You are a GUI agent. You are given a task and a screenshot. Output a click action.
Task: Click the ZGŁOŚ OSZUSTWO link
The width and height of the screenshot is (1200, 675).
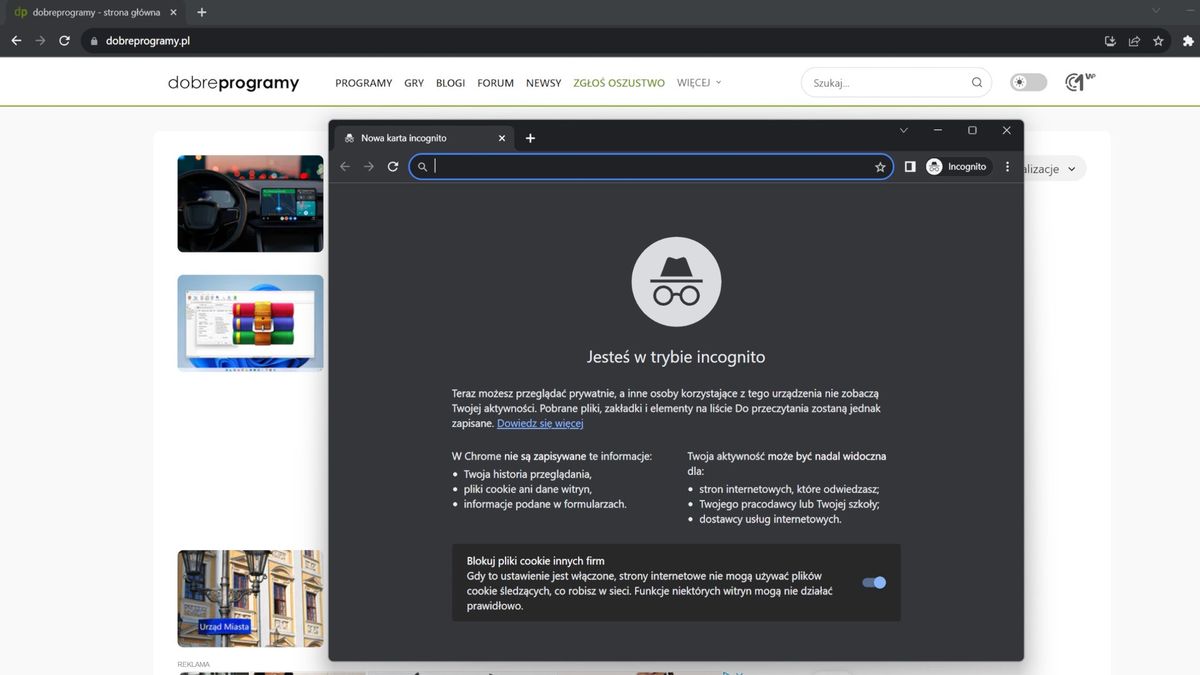[x=619, y=83]
